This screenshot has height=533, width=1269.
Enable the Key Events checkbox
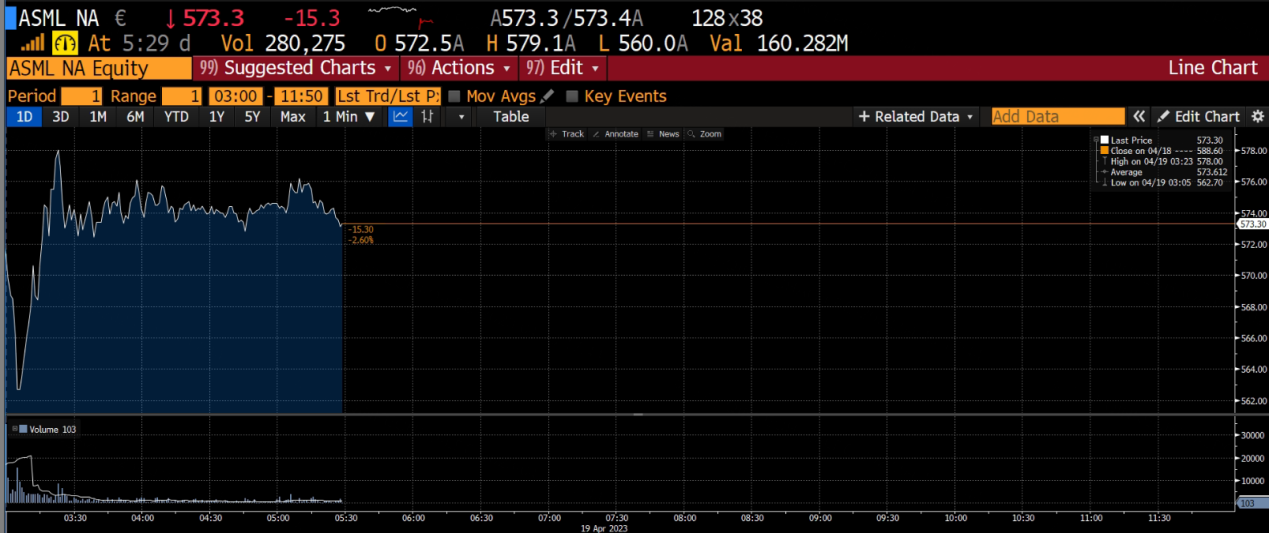point(572,96)
